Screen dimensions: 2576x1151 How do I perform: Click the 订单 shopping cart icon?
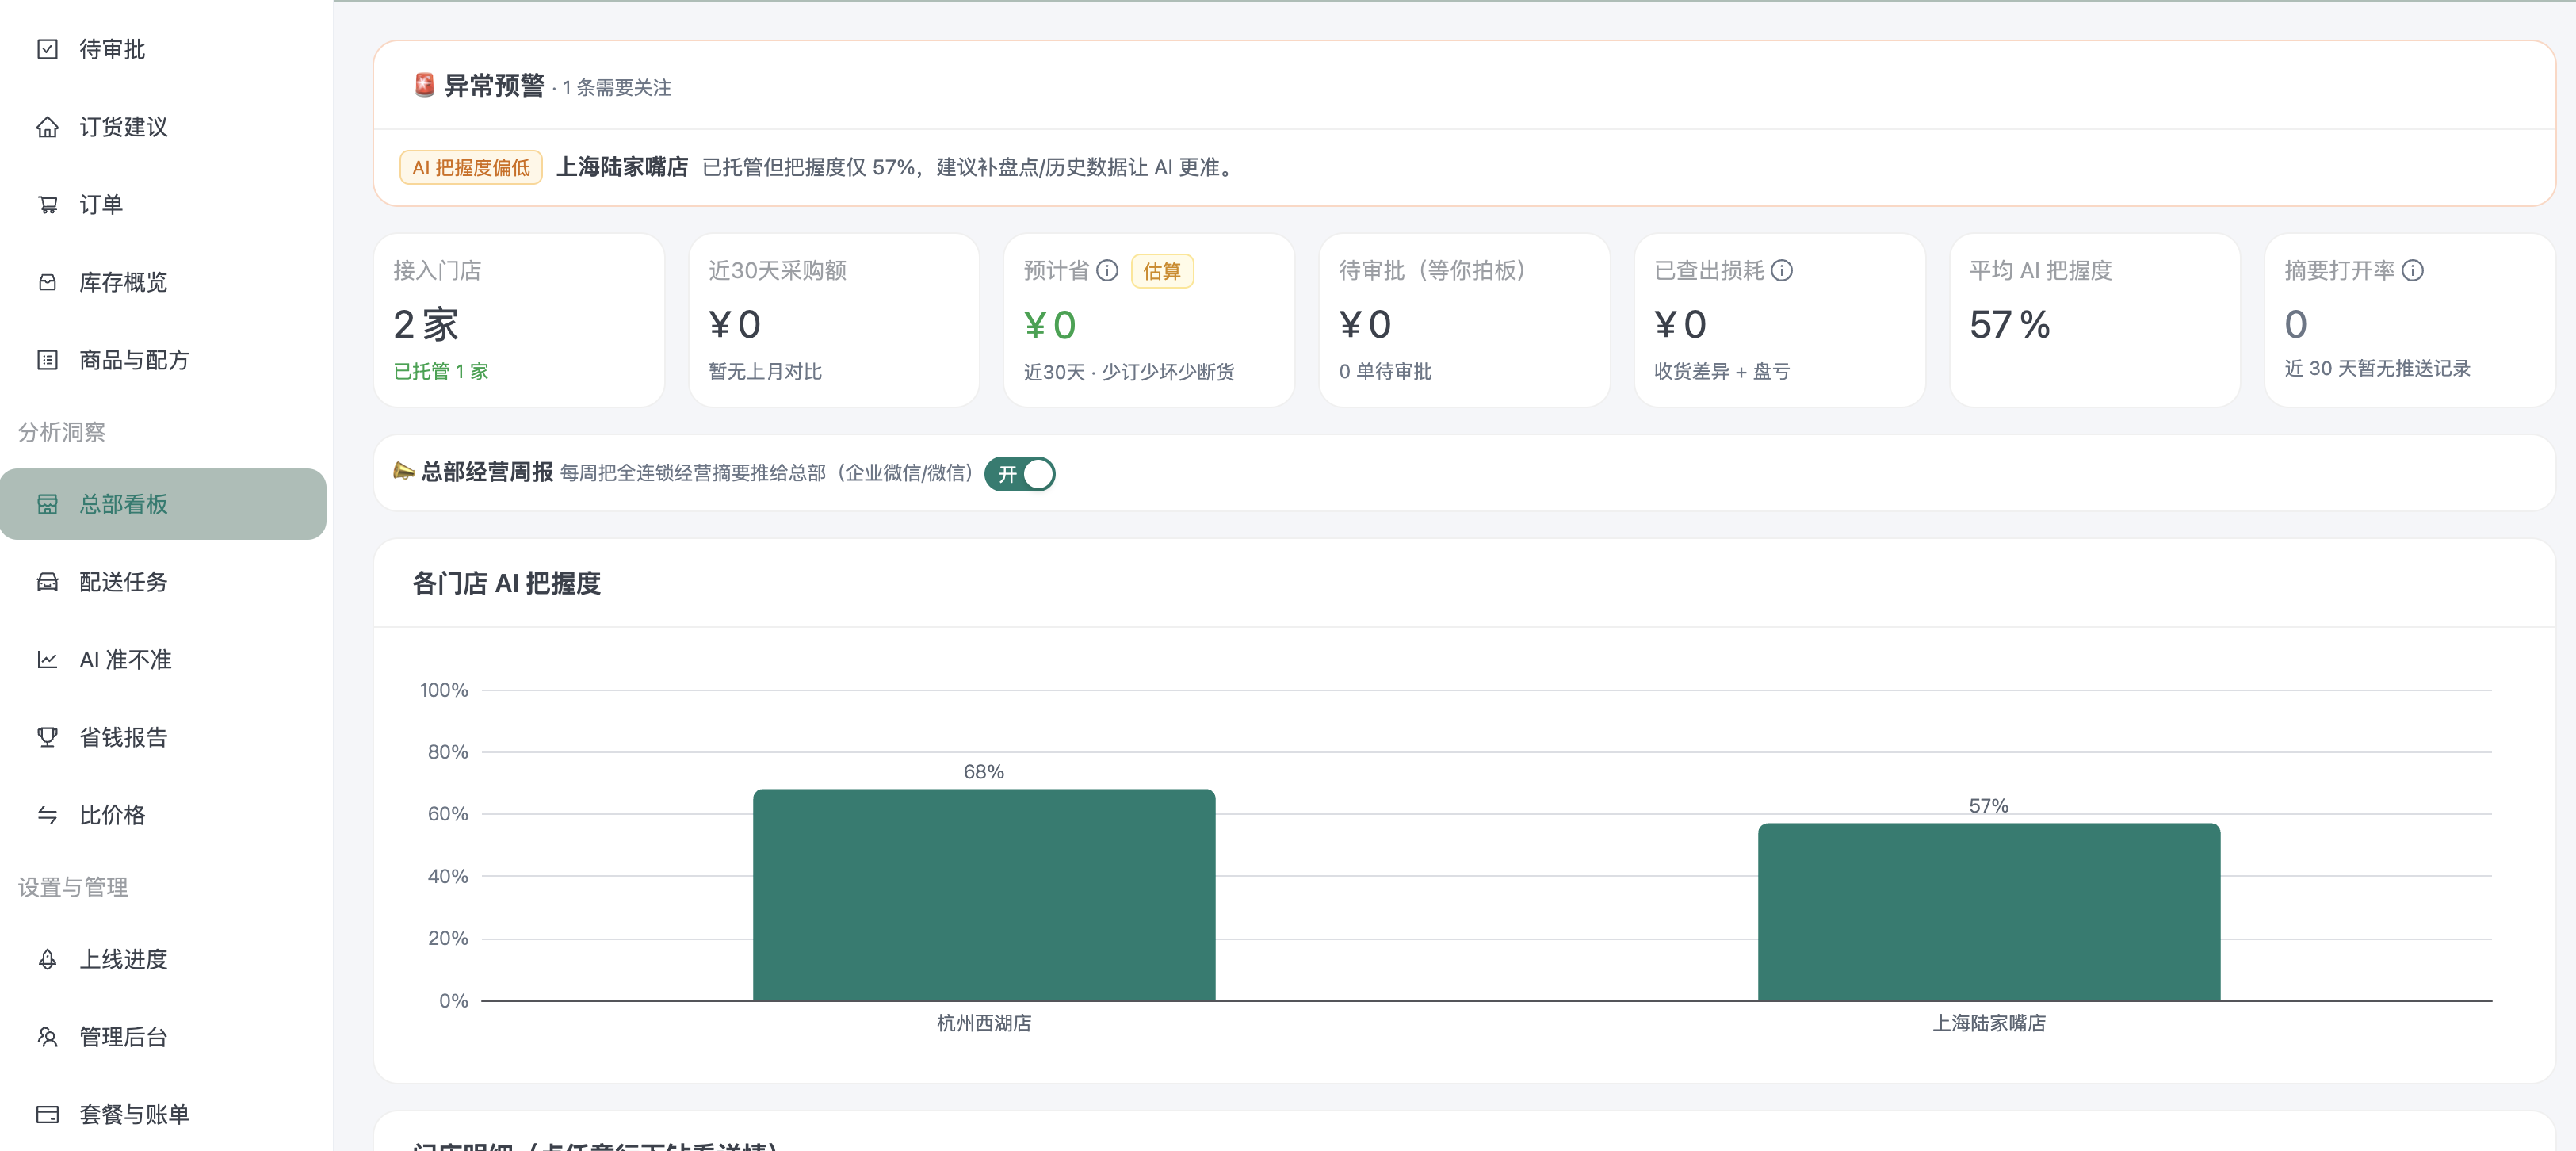pos(47,205)
